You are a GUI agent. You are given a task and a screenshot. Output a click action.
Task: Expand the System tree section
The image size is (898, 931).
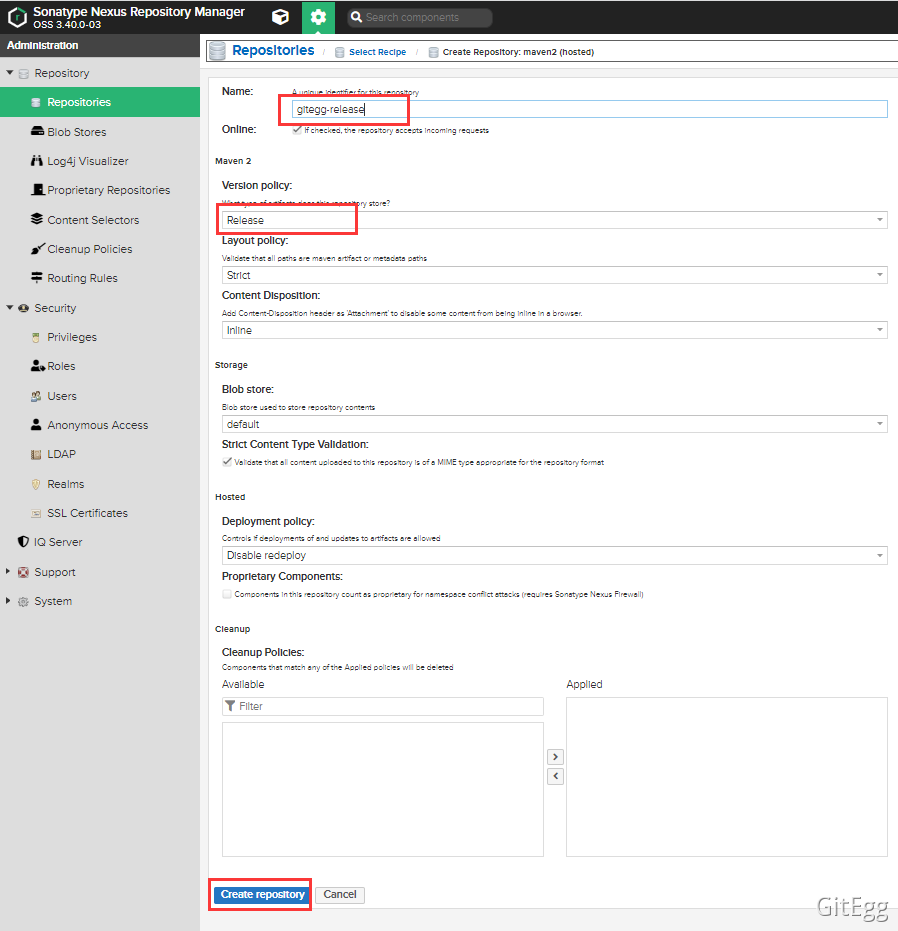tap(8, 600)
